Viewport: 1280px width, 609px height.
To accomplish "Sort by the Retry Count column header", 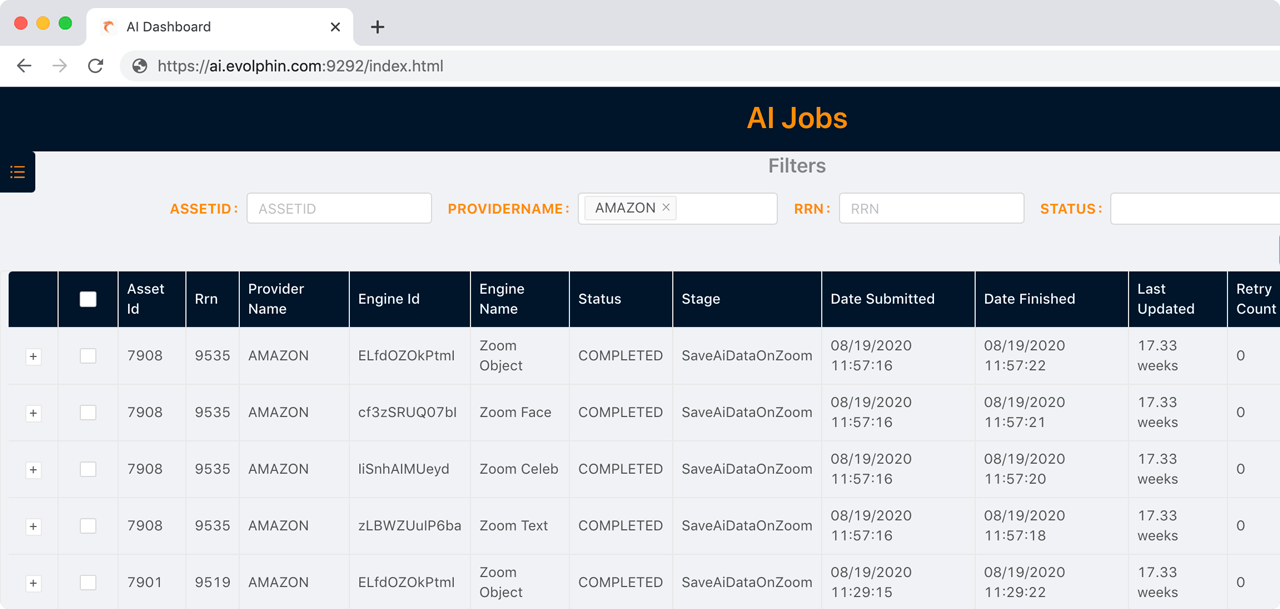I will 1256,299.
